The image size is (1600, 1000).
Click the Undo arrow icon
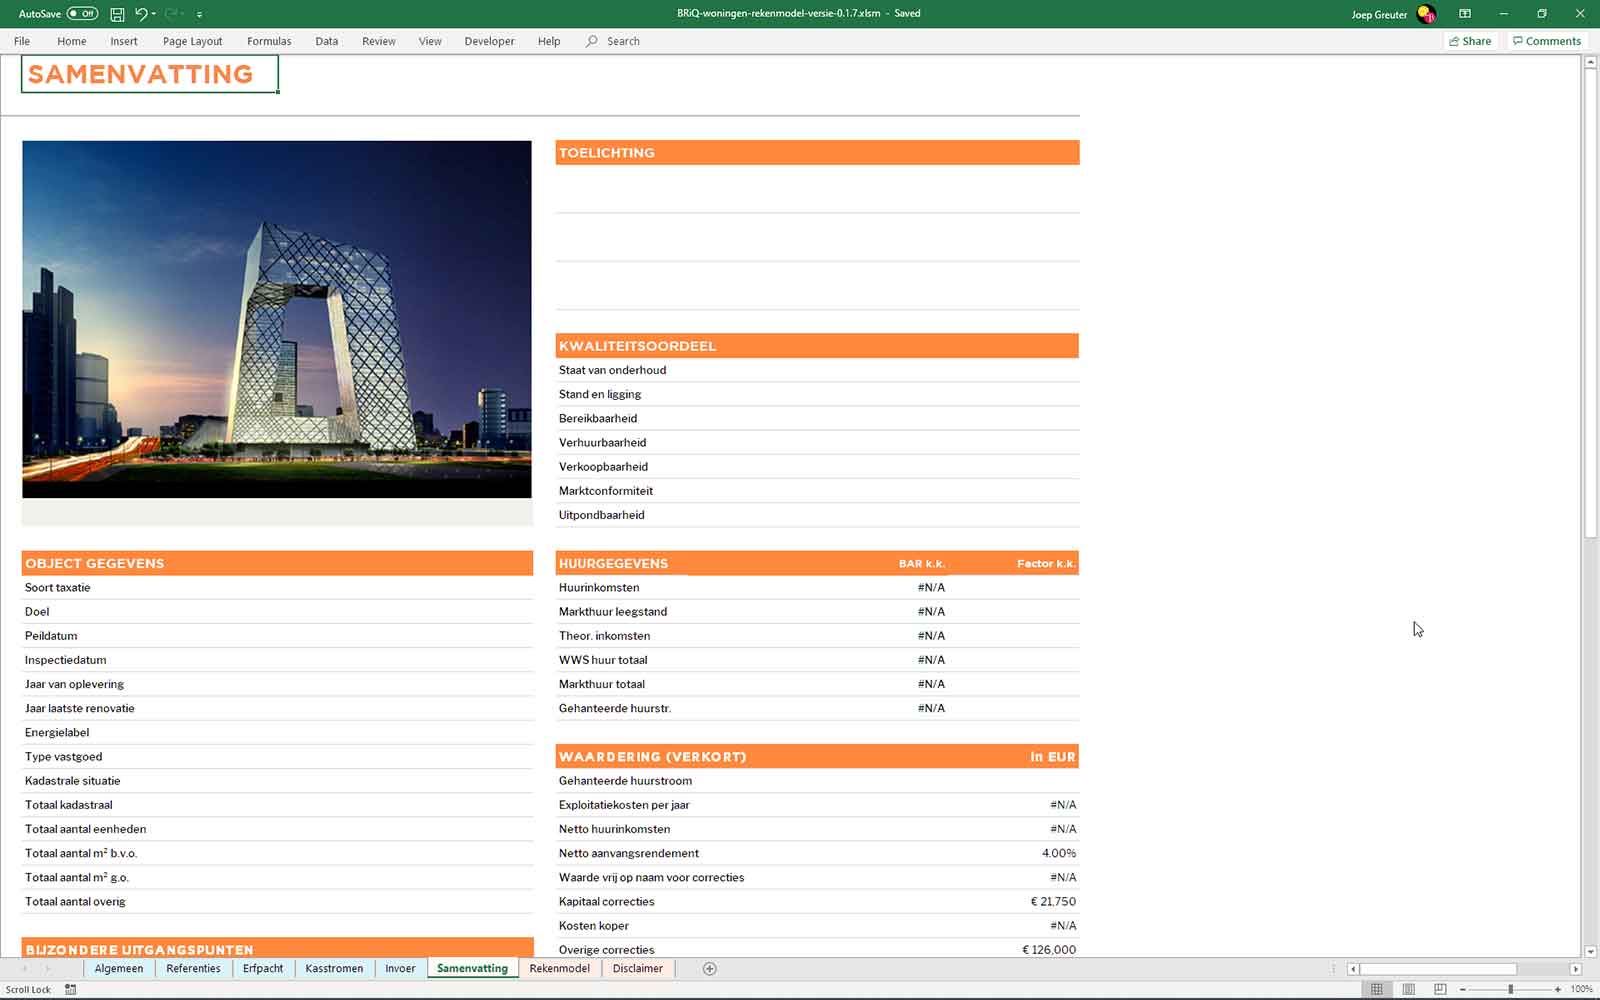point(141,14)
